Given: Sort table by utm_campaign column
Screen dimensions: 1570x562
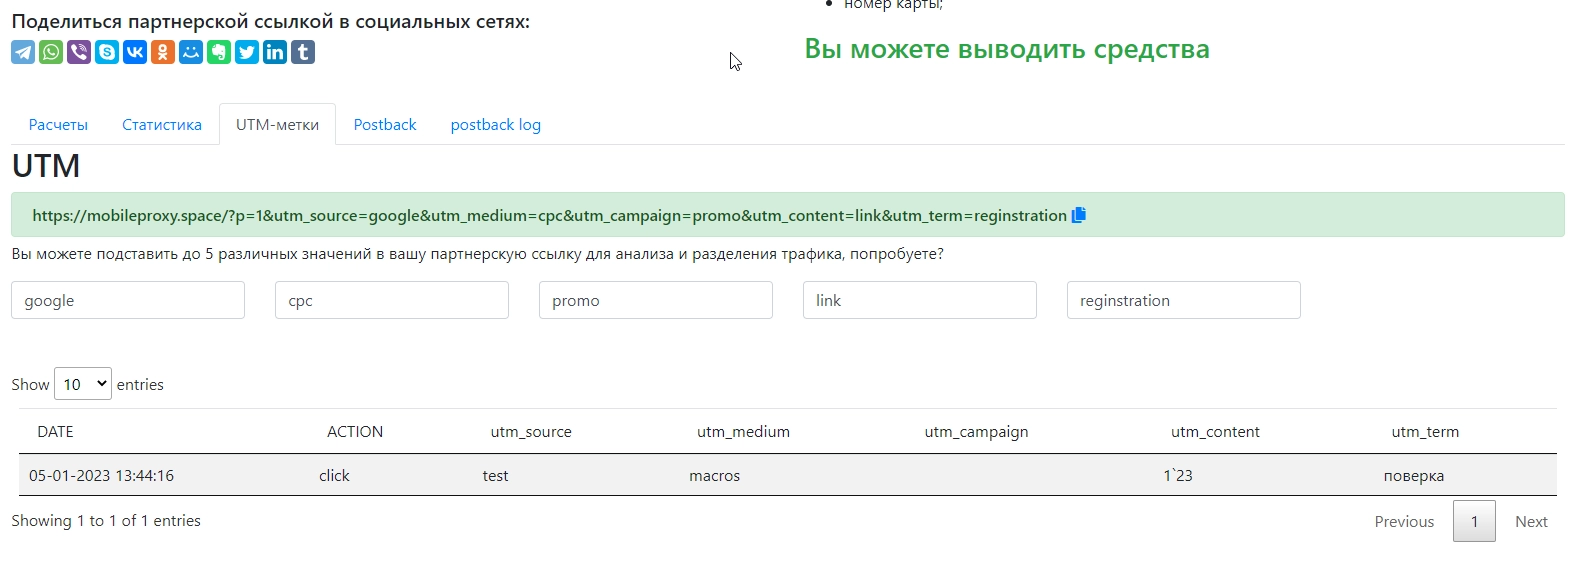Looking at the screenshot, I should coord(976,432).
